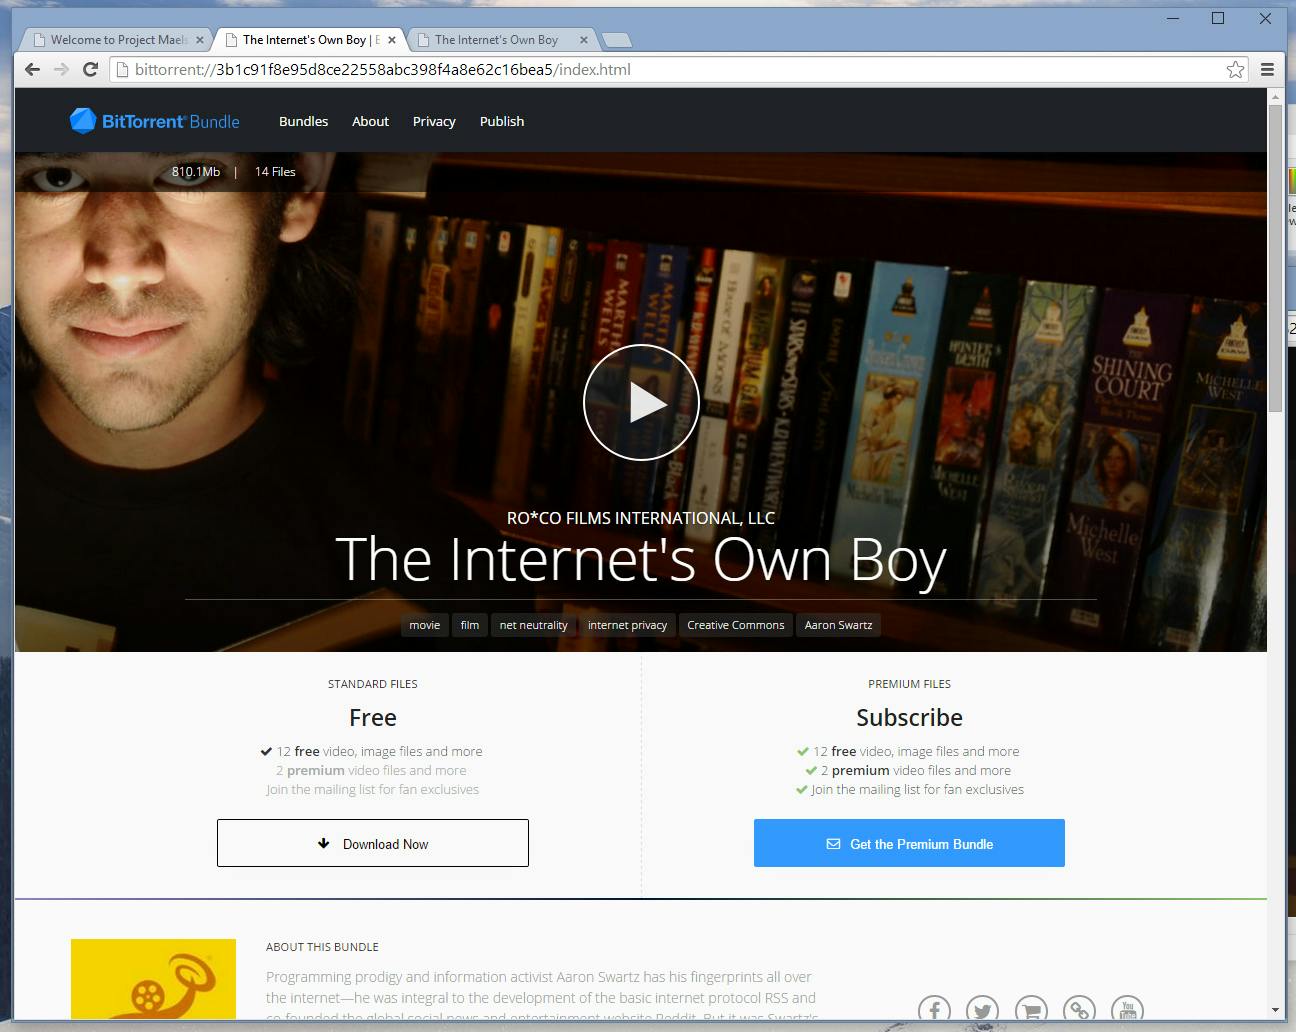Image resolution: width=1296 pixels, height=1032 pixels.
Task: Reload the current bundle page
Action: pyautogui.click(x=90, y=69)
